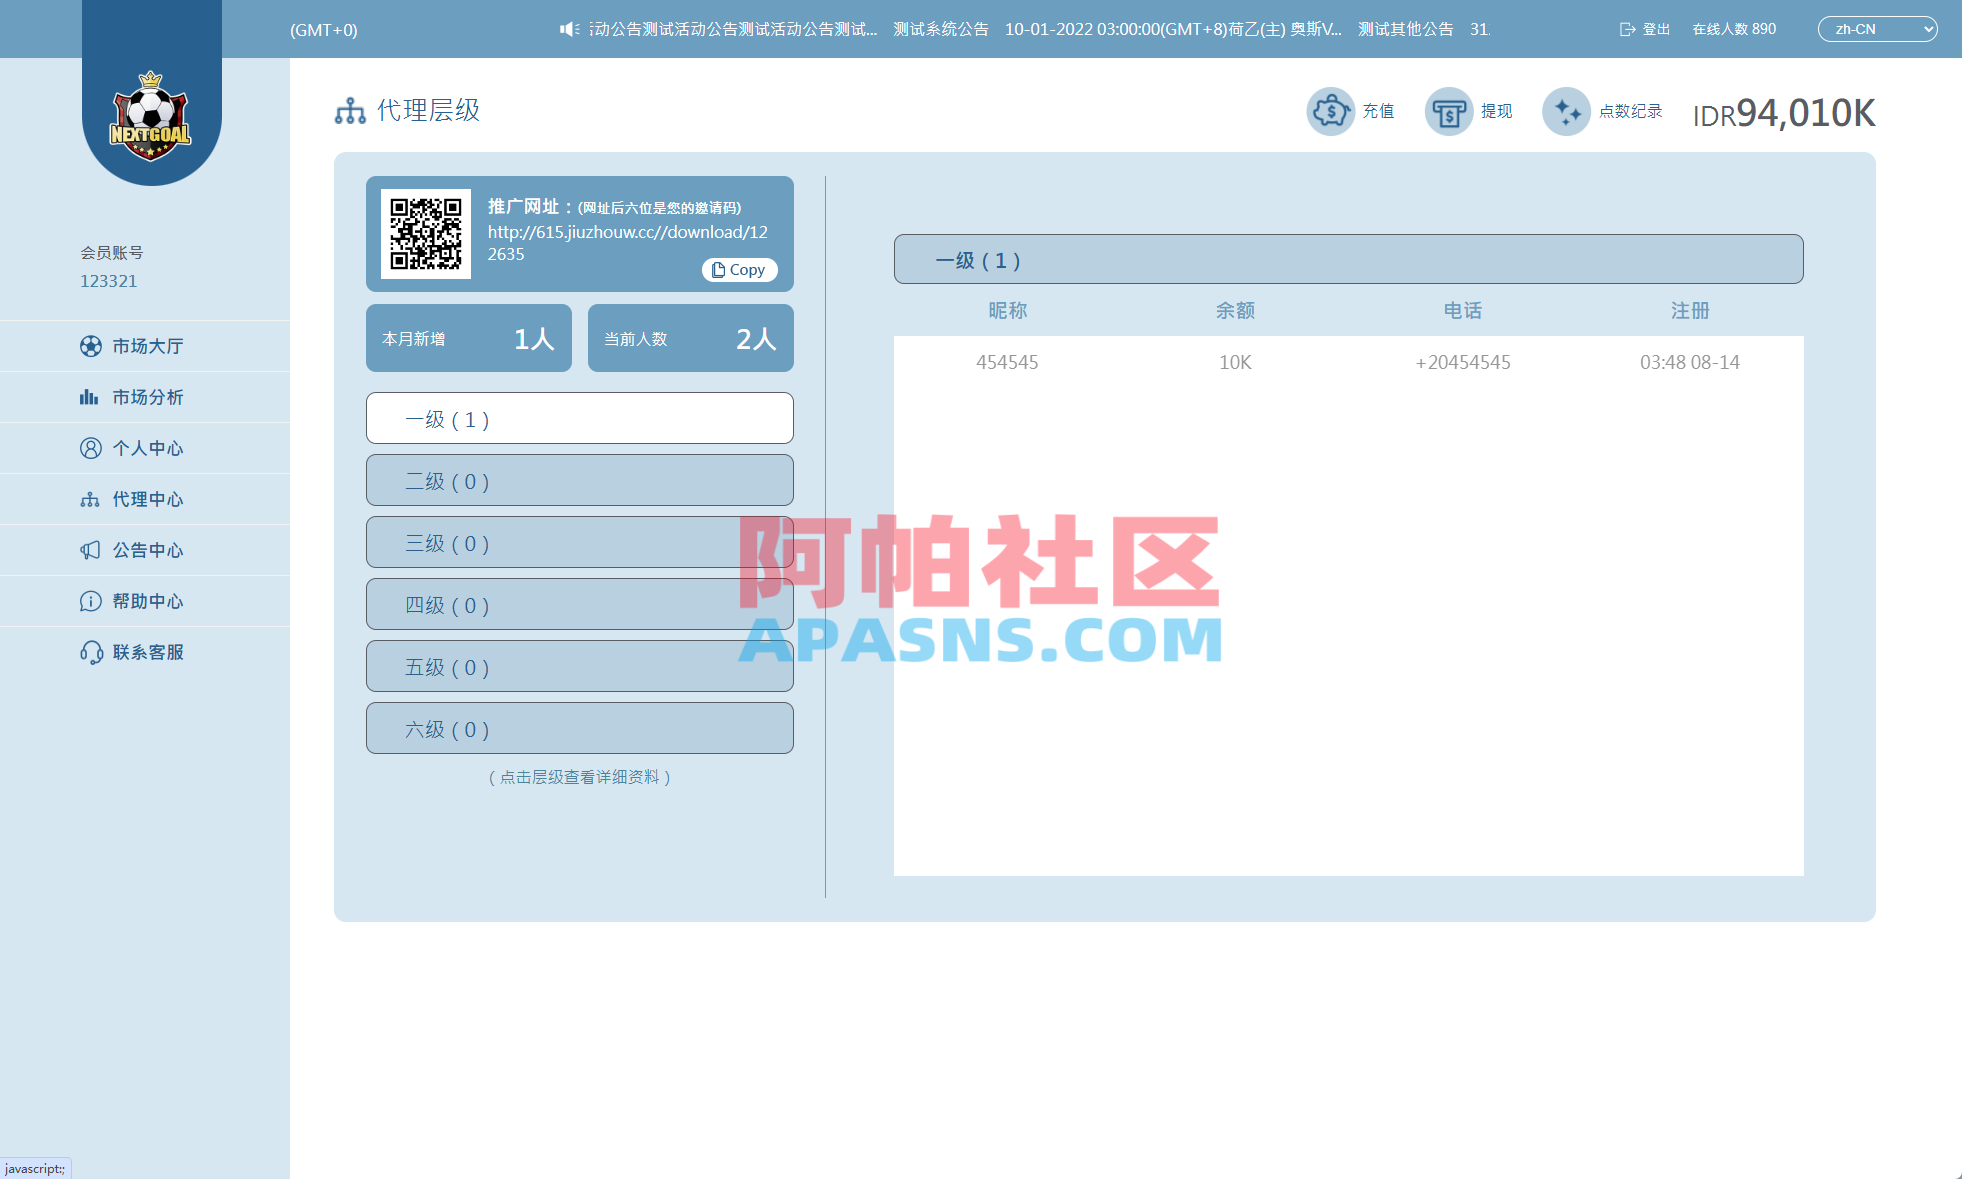The image size is (1962, 1179).
Task: Click the speaker announcement icon
Action: tap(571, 28)
